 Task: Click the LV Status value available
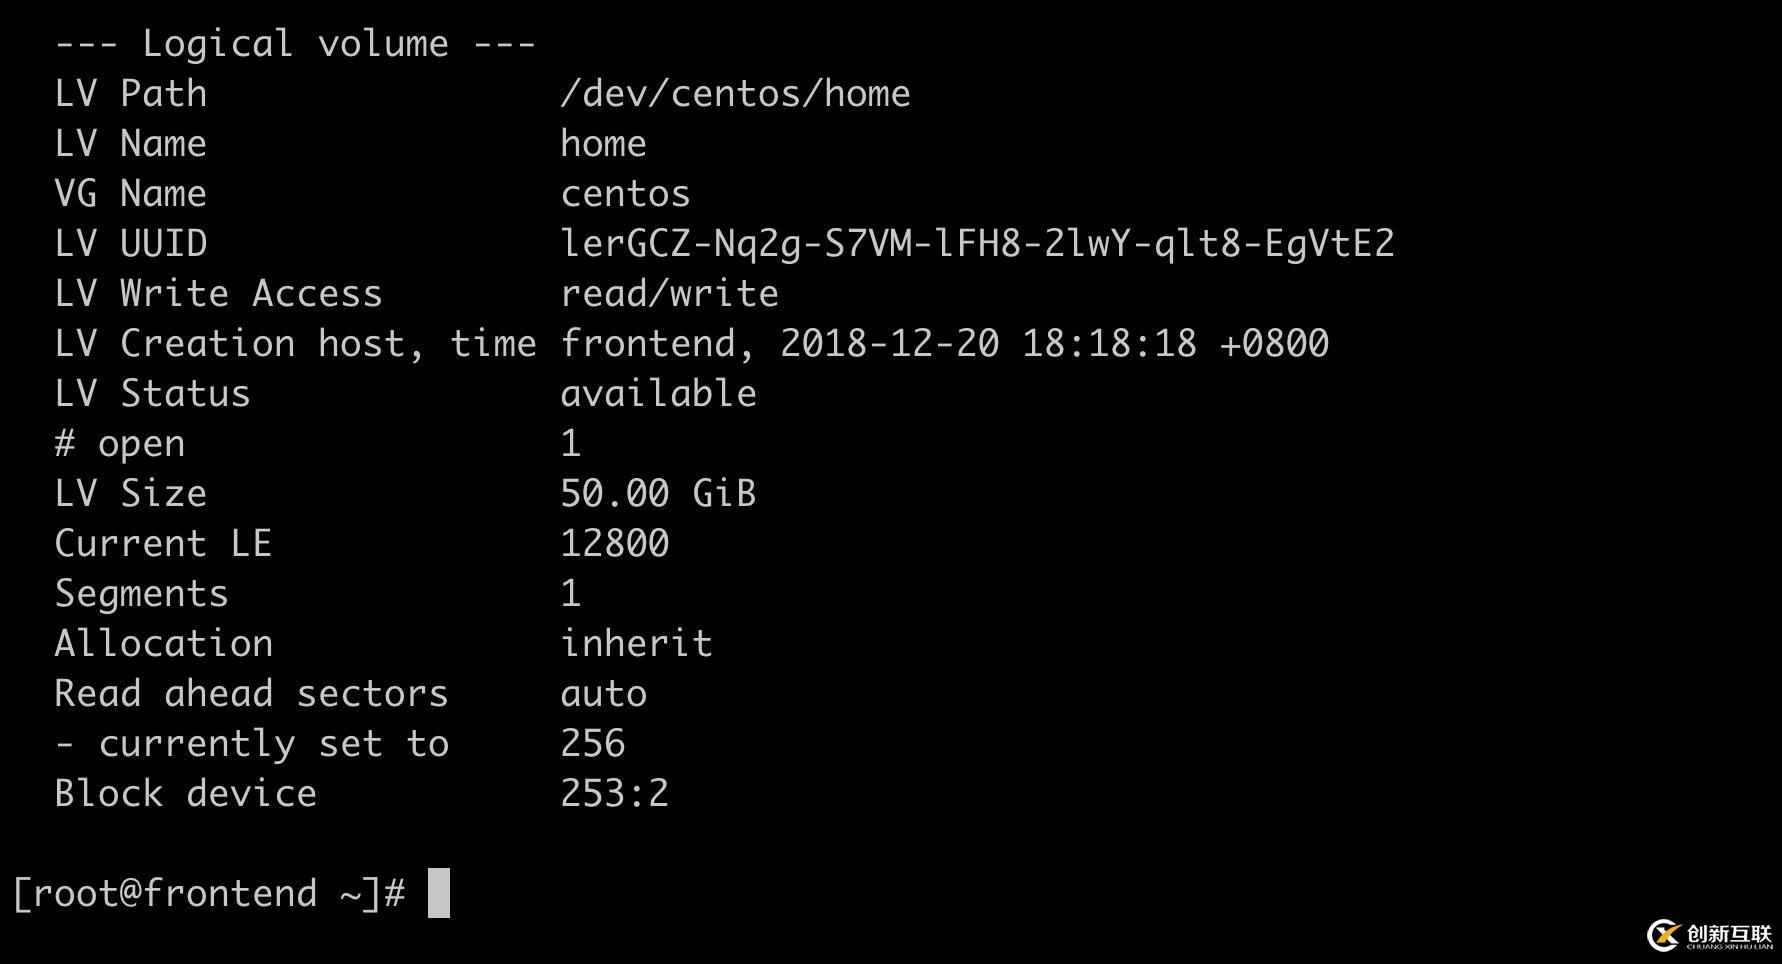(658, 394)
